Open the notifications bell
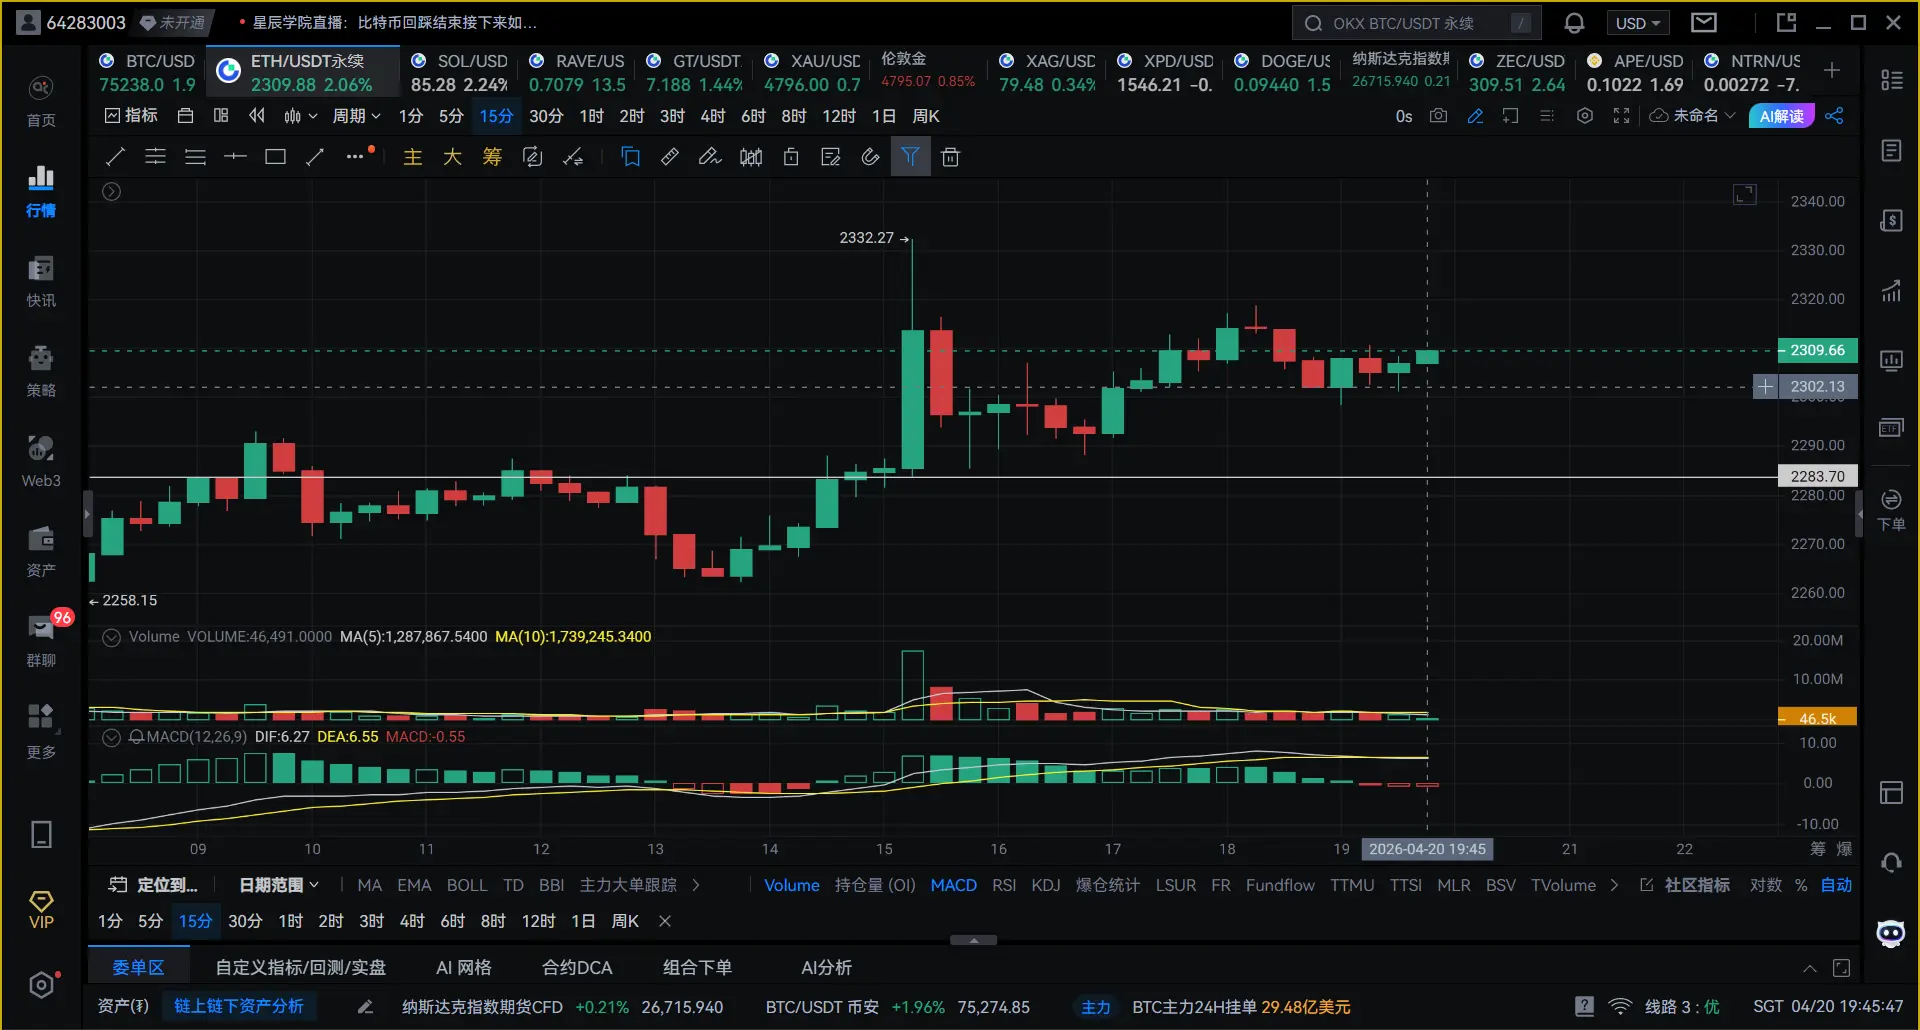1920x1030 pixels. coord(1574,23)
